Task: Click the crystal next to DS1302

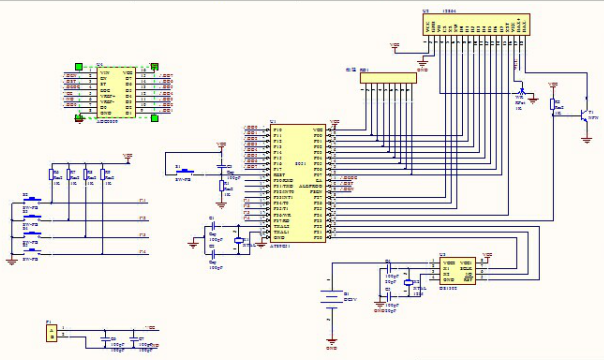Action: pyautogui.click(x=408, y=282)
